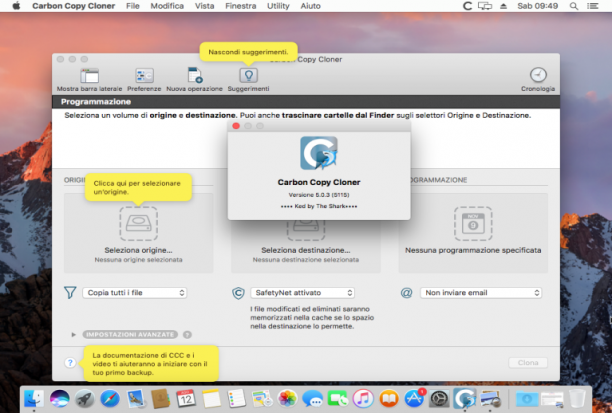This screenshot has height=413, width=612.
Task: Open Siri from the Dock
Action: [x=59, y=399]
